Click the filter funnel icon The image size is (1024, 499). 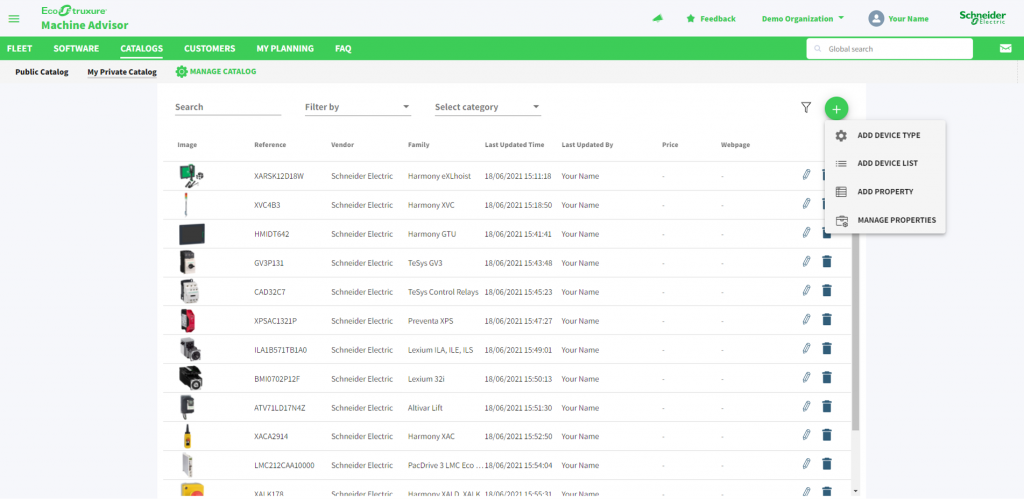(806, 107)
